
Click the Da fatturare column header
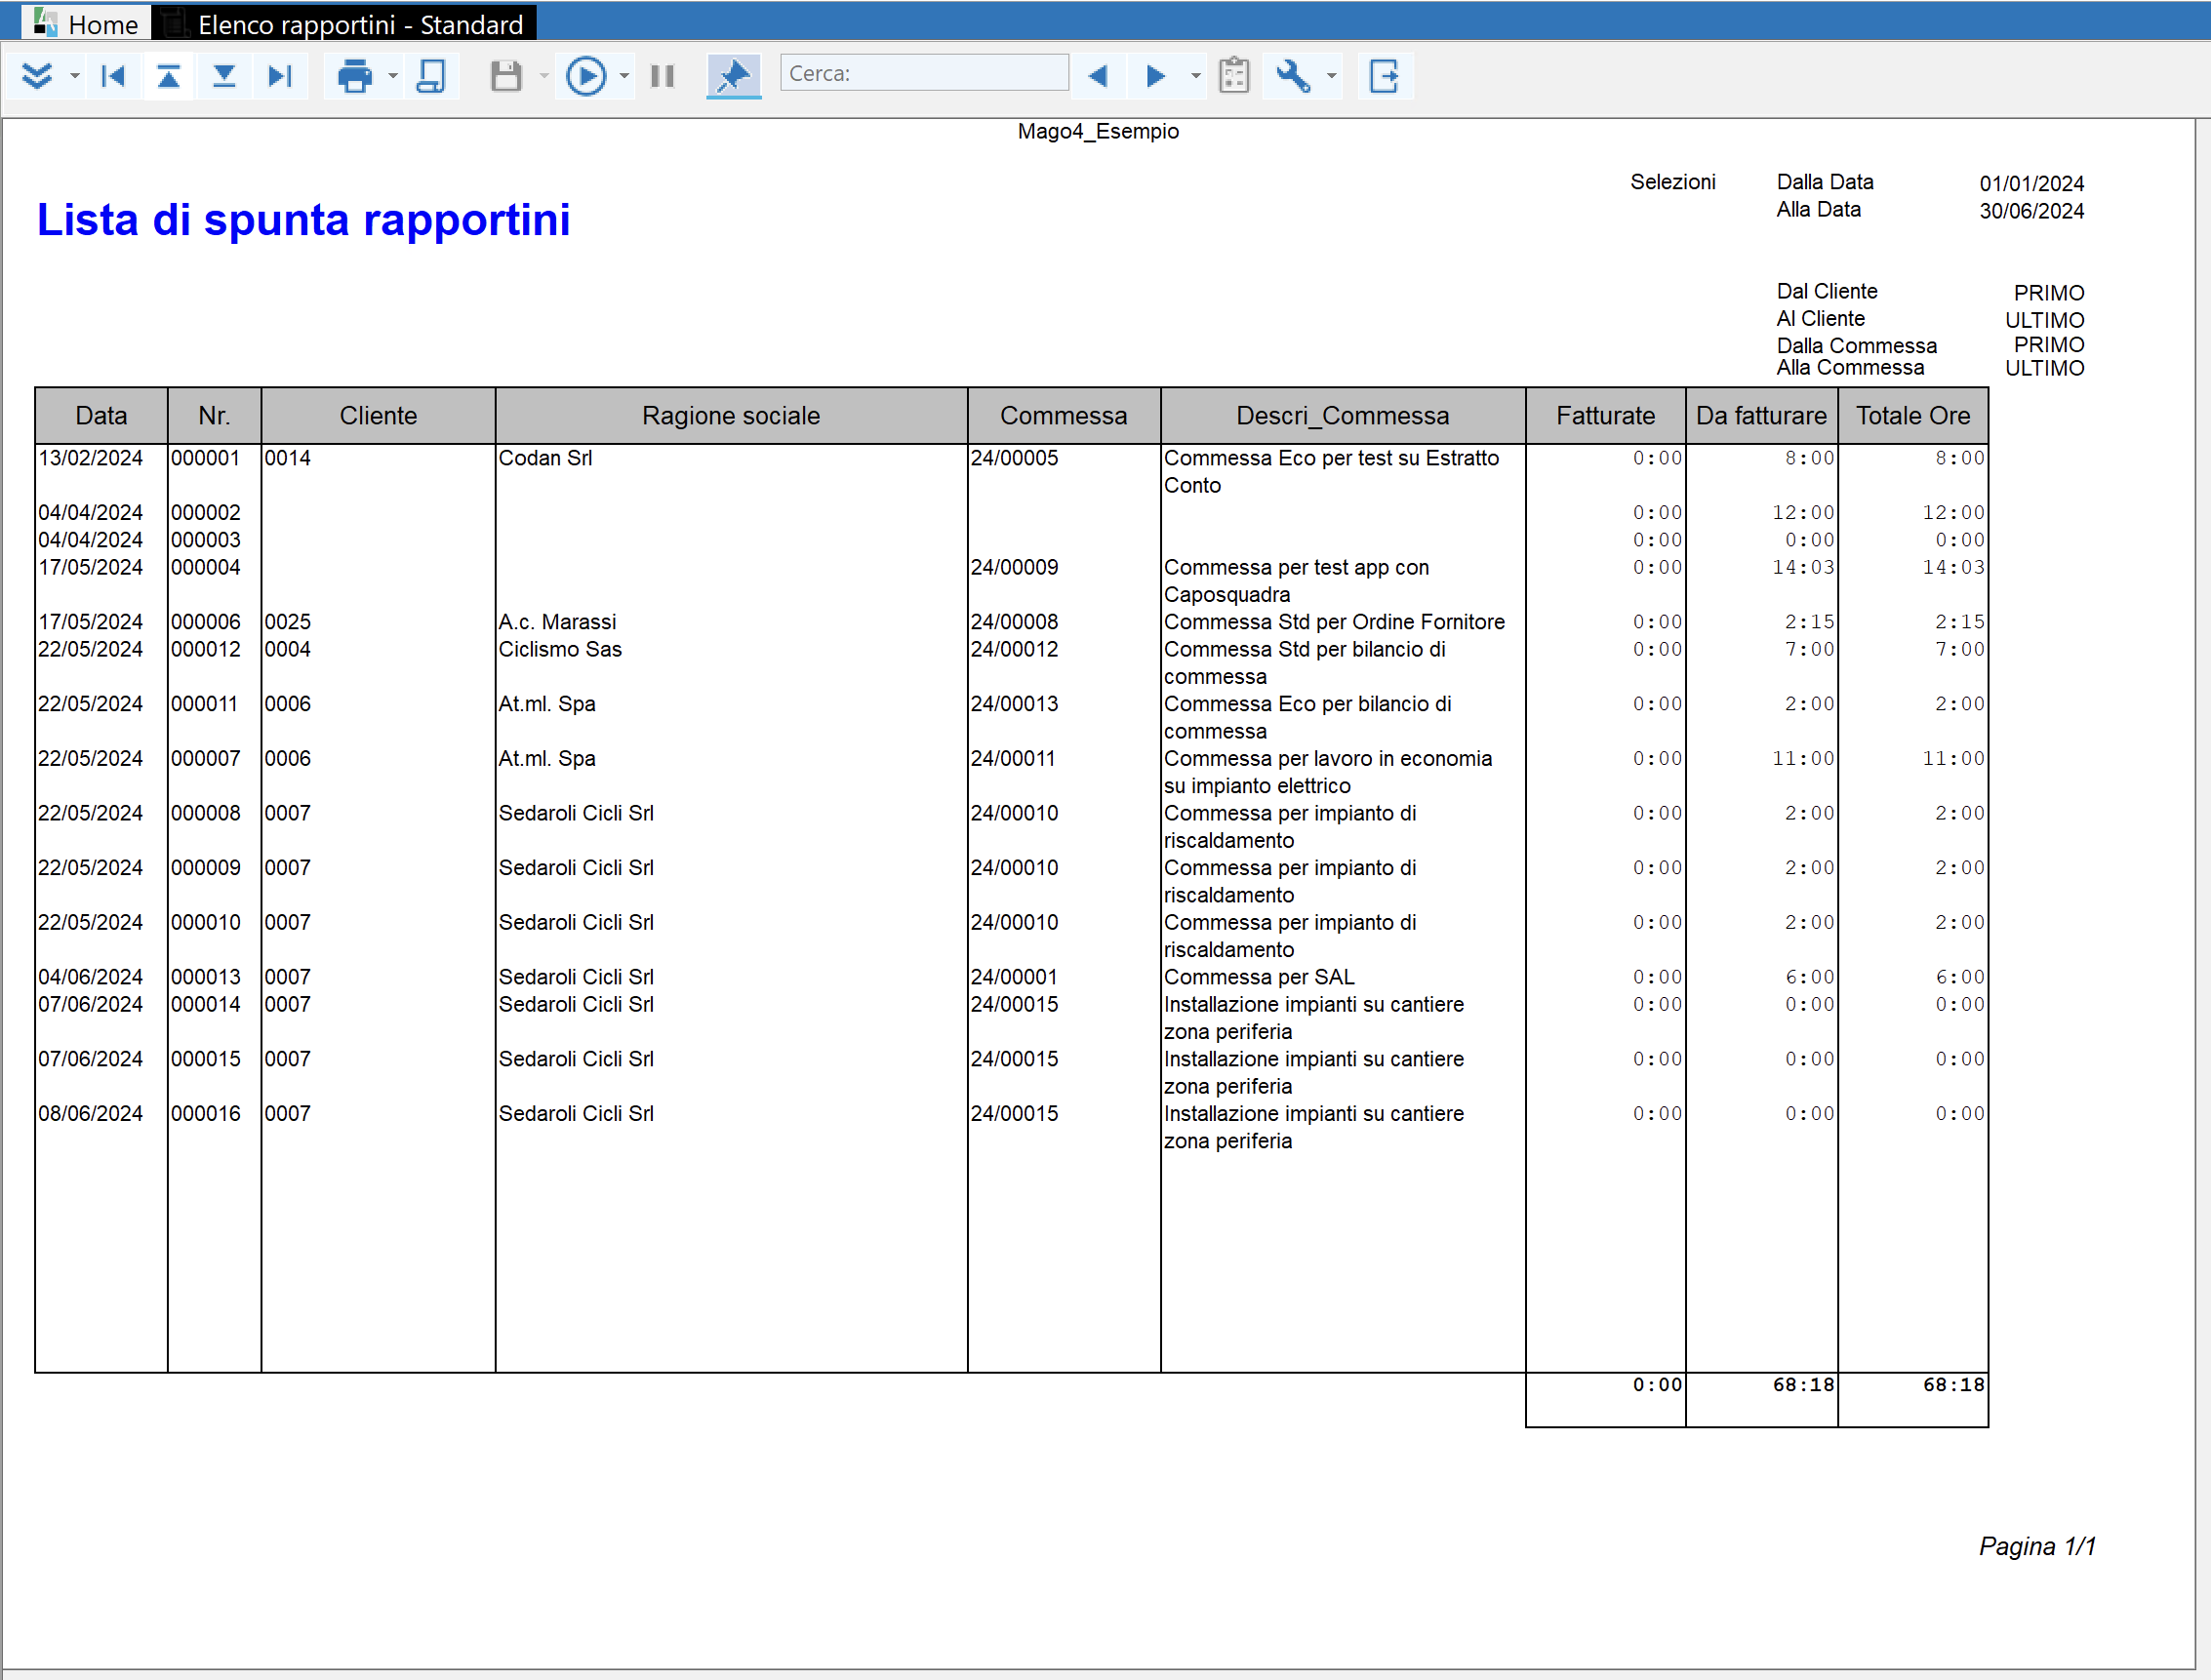[1762, 416]
